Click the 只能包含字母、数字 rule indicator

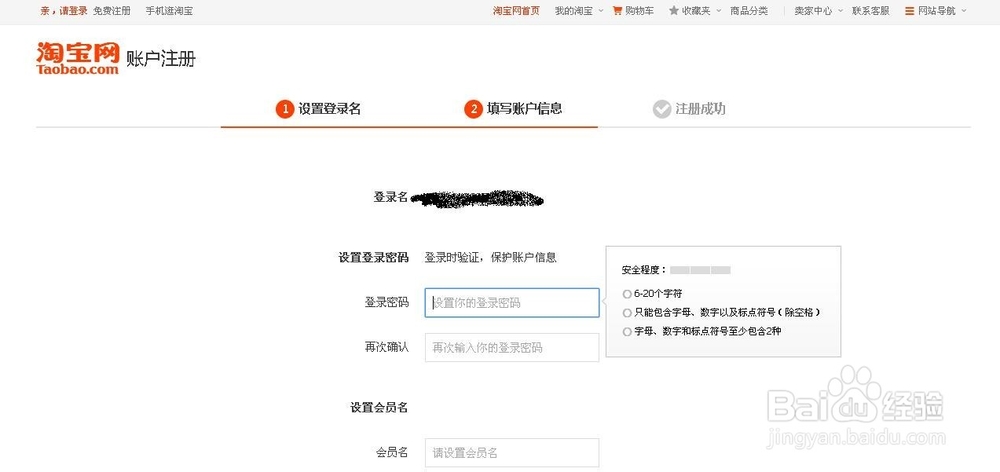coord(627,313)
